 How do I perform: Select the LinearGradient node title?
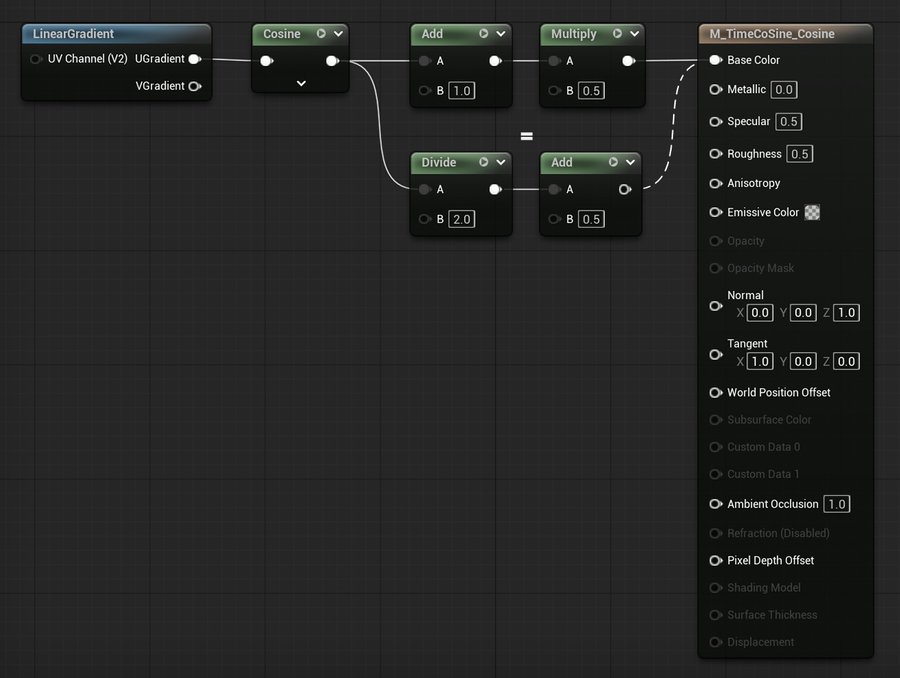73,34
